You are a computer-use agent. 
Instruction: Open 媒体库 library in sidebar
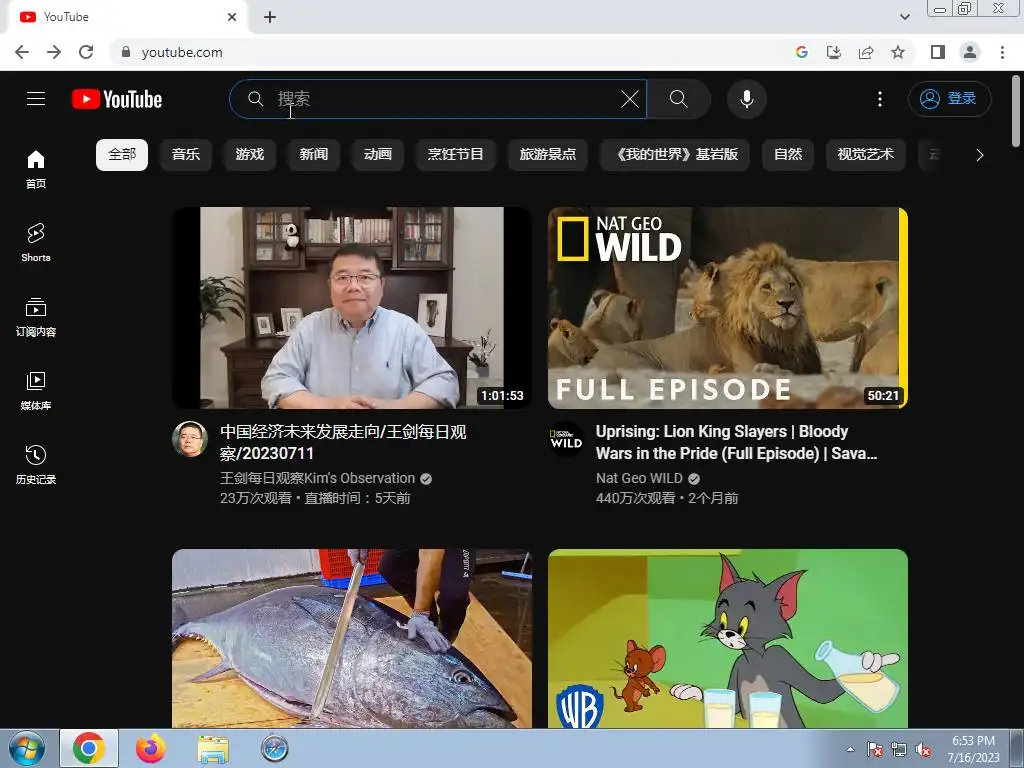[36, 391]
